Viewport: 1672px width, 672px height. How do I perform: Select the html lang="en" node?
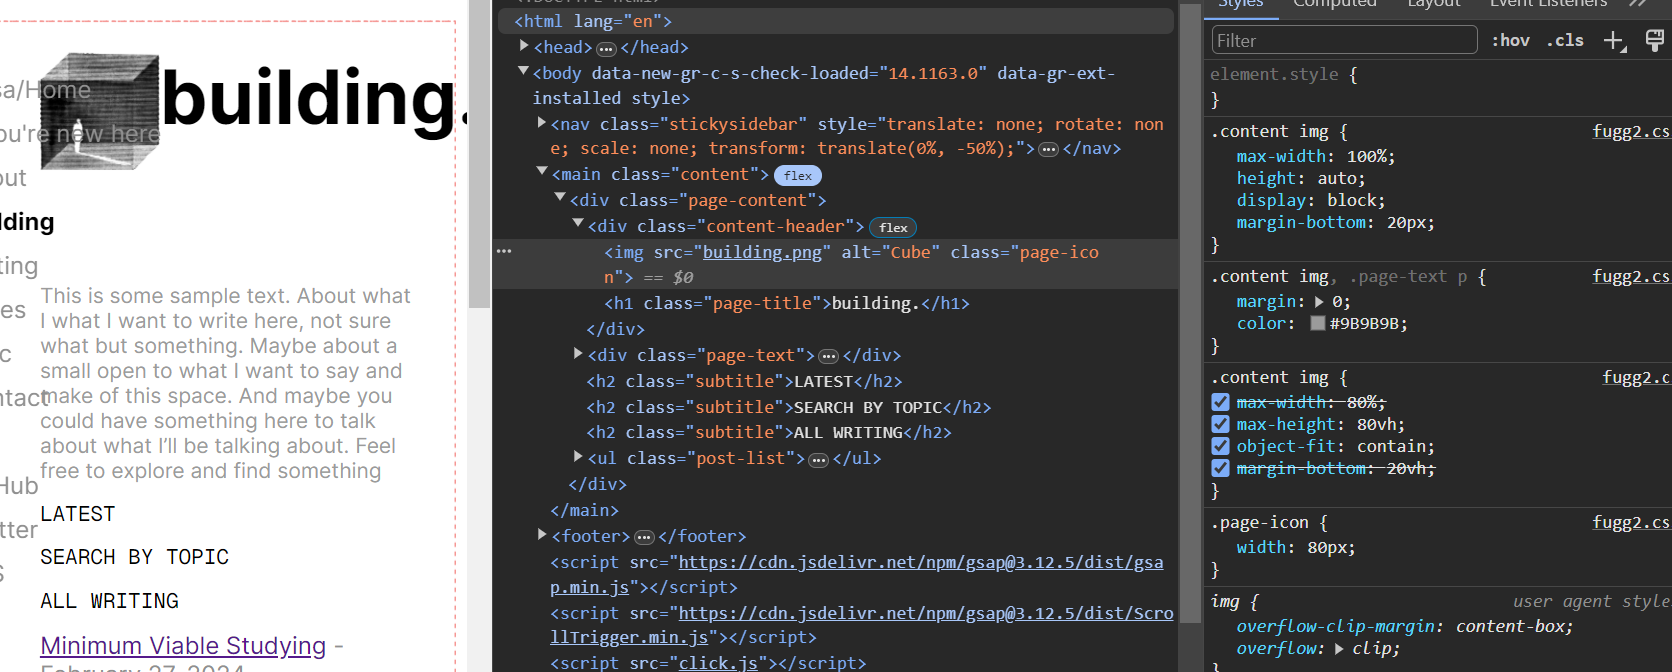tap(835, 21)
